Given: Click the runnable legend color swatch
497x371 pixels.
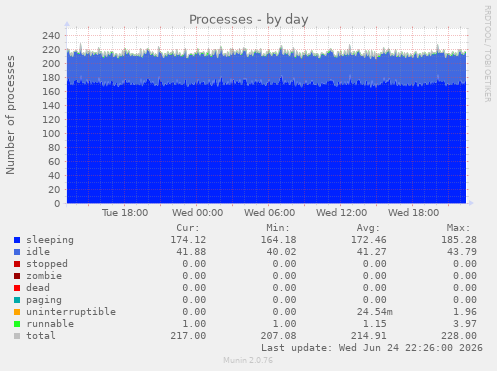Looking at the screenshot, I should 17,324.
